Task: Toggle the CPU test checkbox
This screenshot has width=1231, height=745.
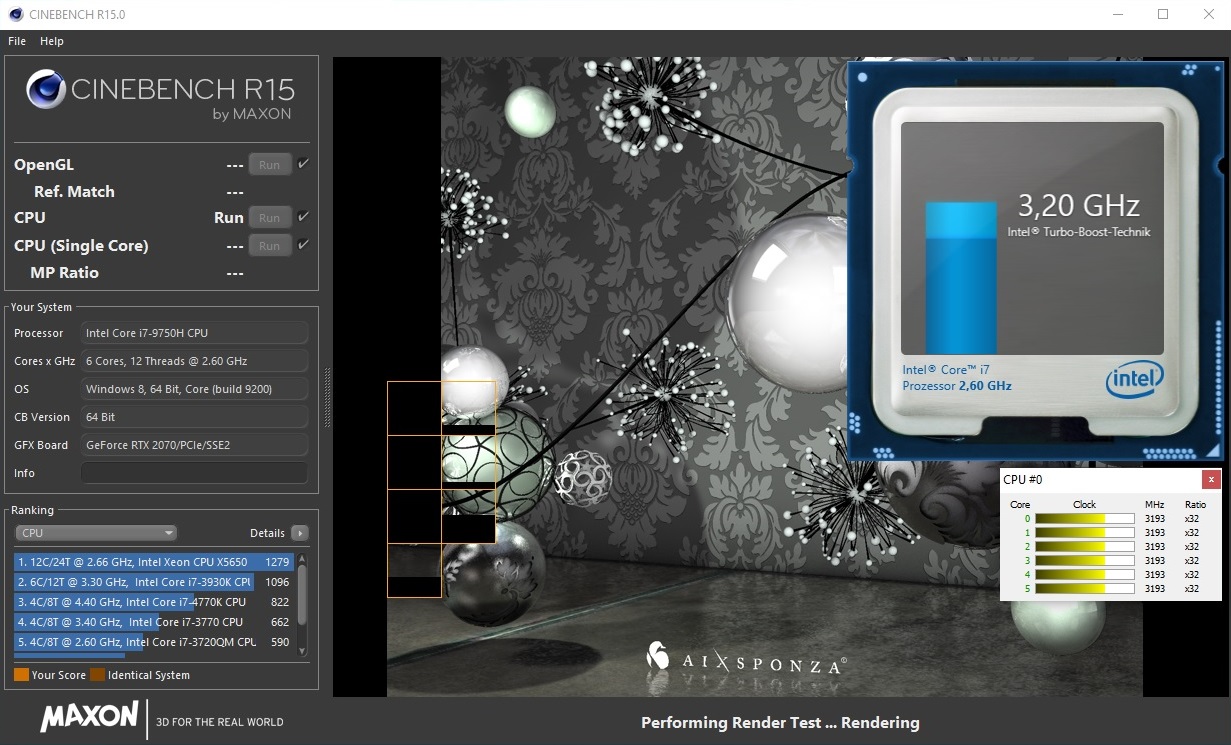Action: point(304,216)
